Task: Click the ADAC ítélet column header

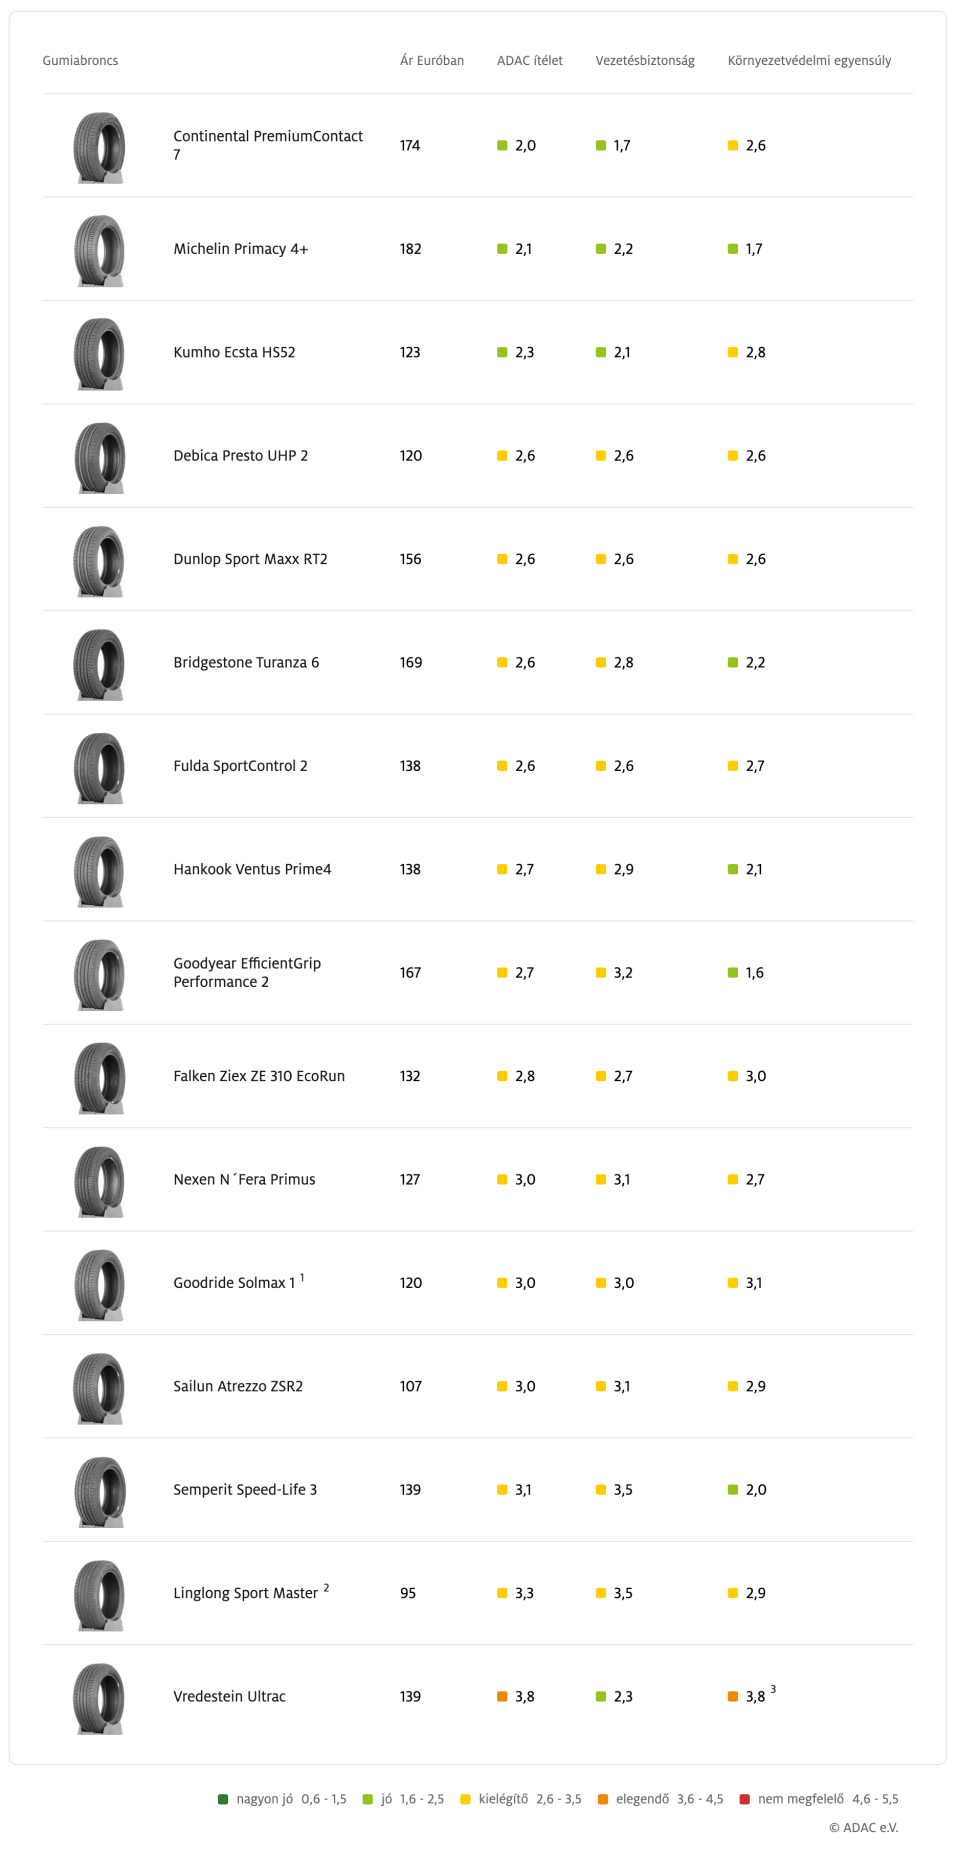Action: click(x=529, y=60)
